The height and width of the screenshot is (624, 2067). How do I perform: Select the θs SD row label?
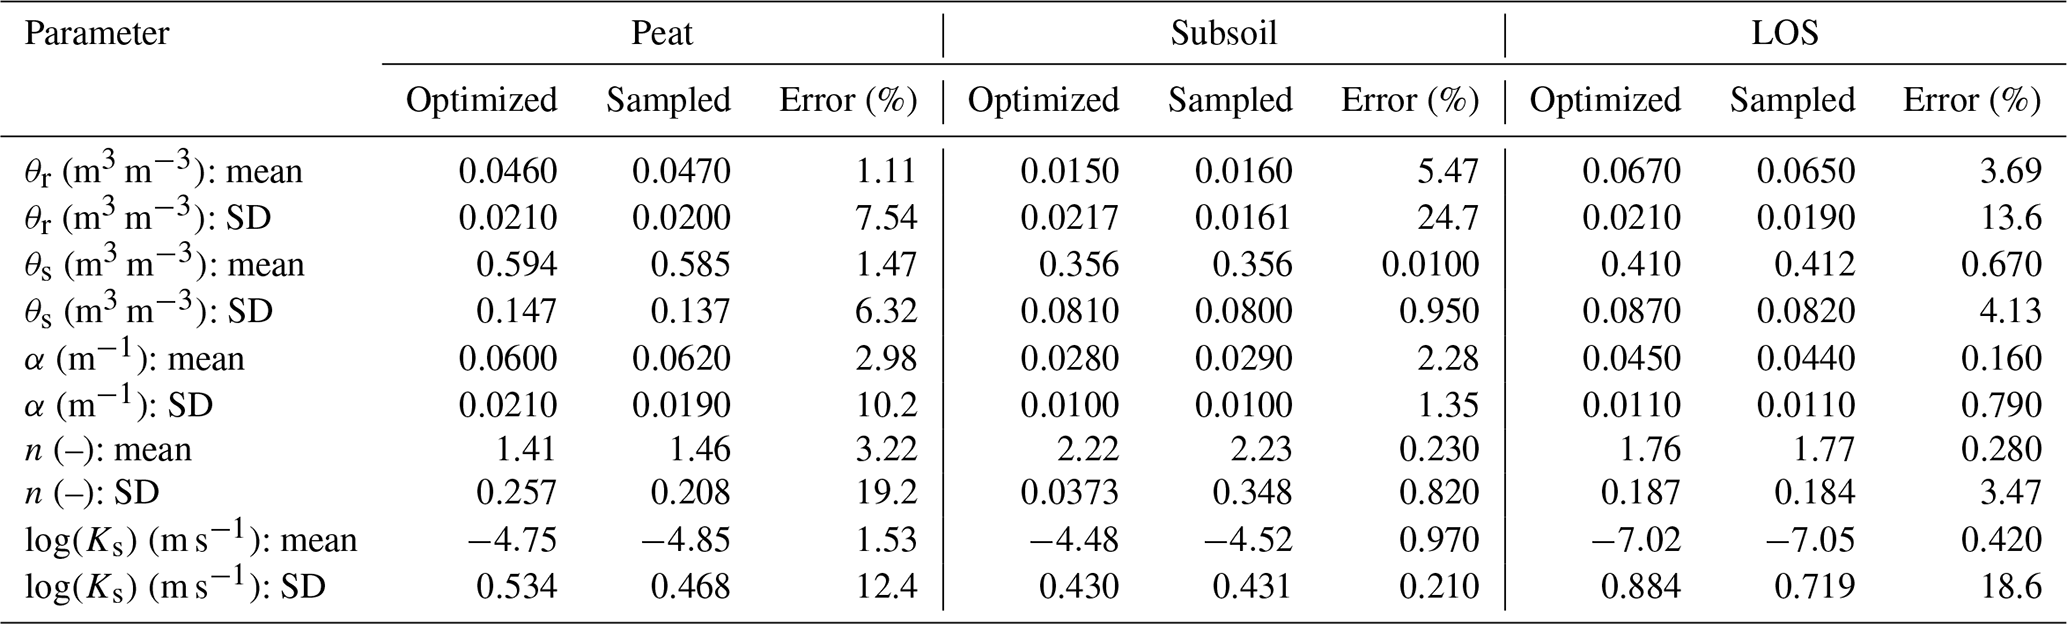click(x=148, y=311)
